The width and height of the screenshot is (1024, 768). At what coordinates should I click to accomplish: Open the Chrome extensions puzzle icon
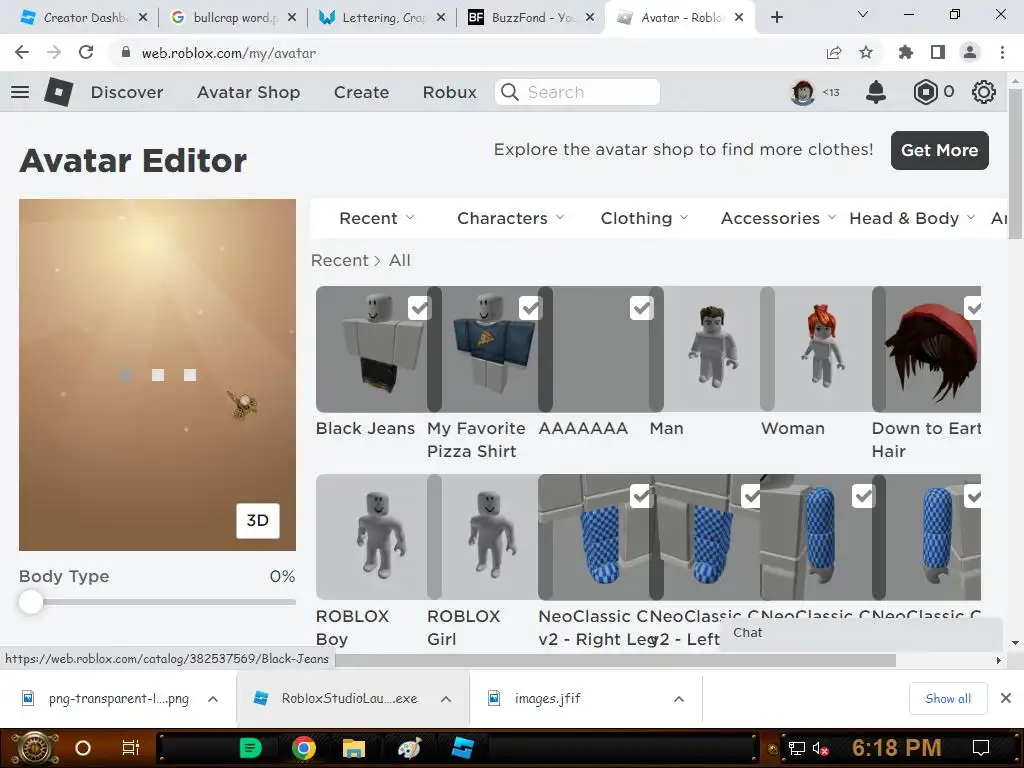906,52
